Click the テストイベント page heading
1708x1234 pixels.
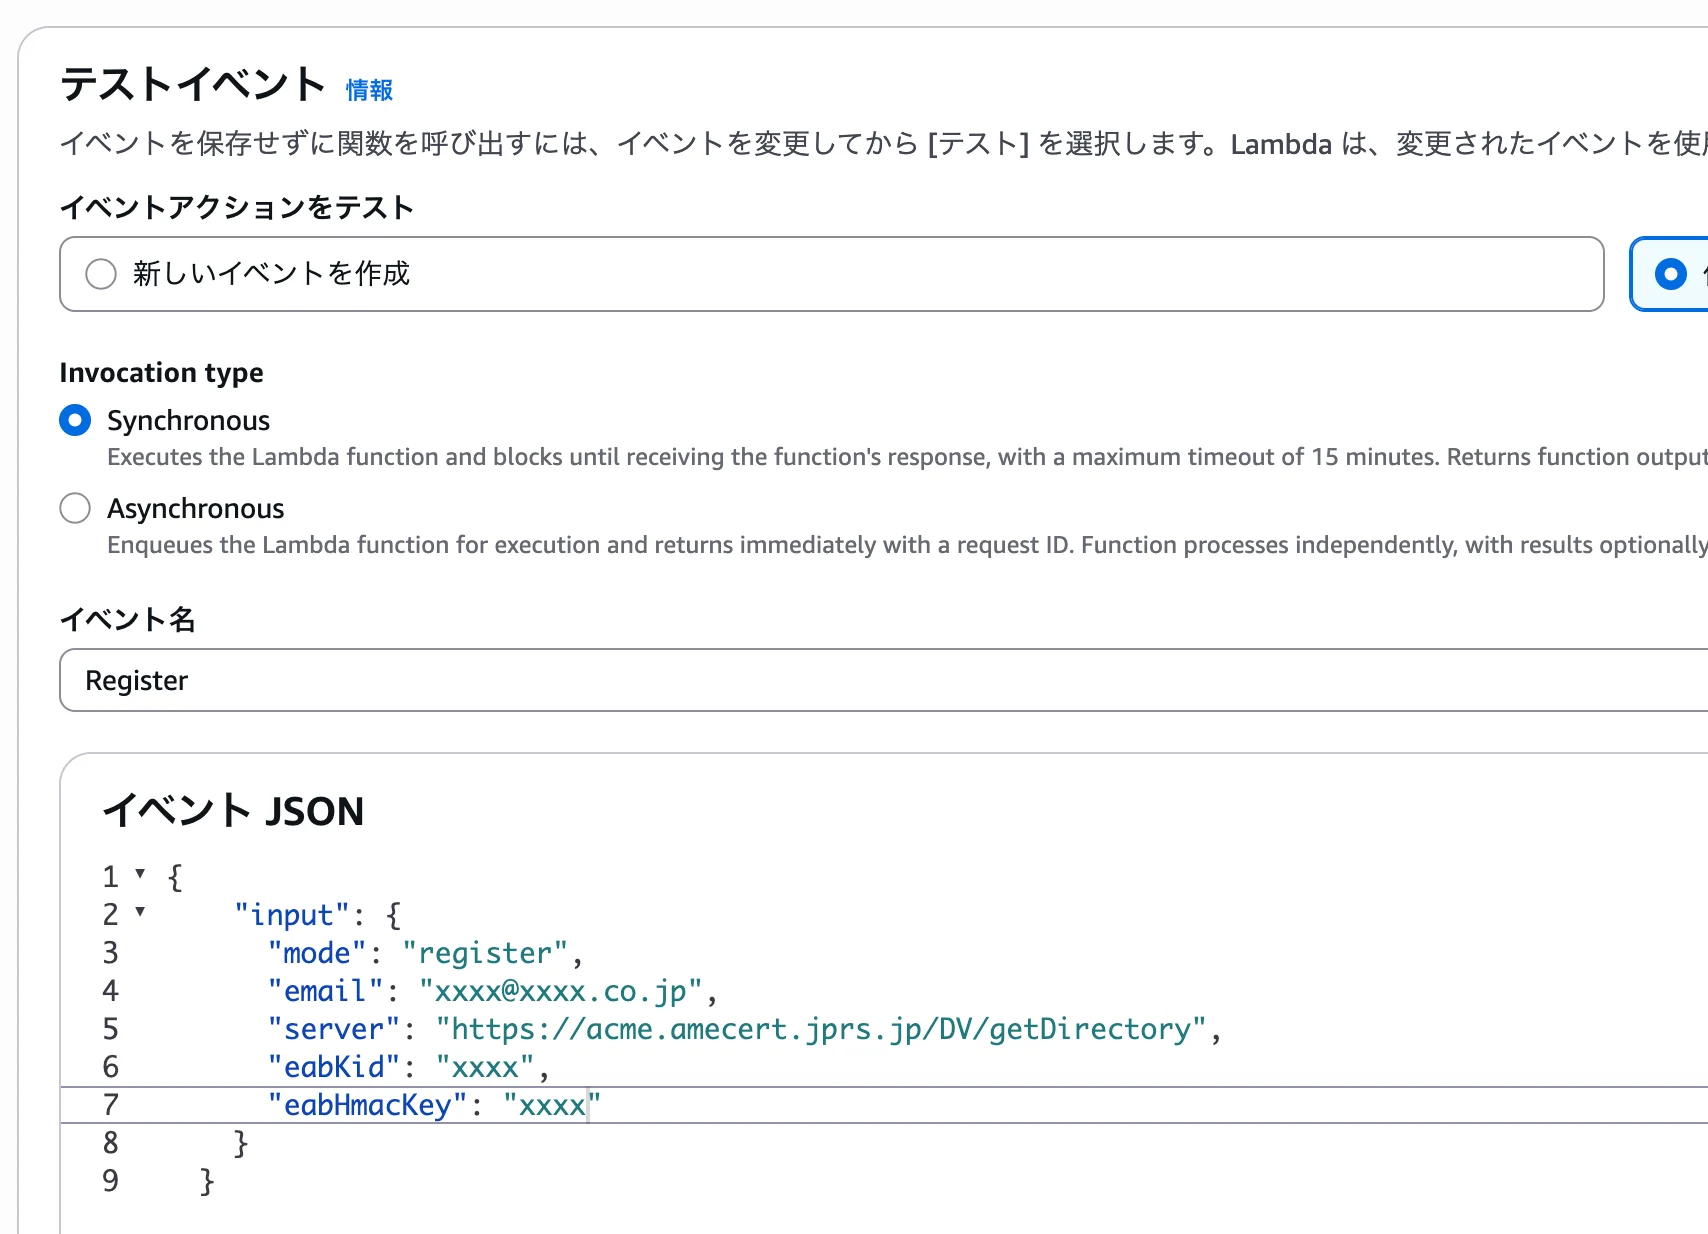pyautogui.click(x=190, y=85)
